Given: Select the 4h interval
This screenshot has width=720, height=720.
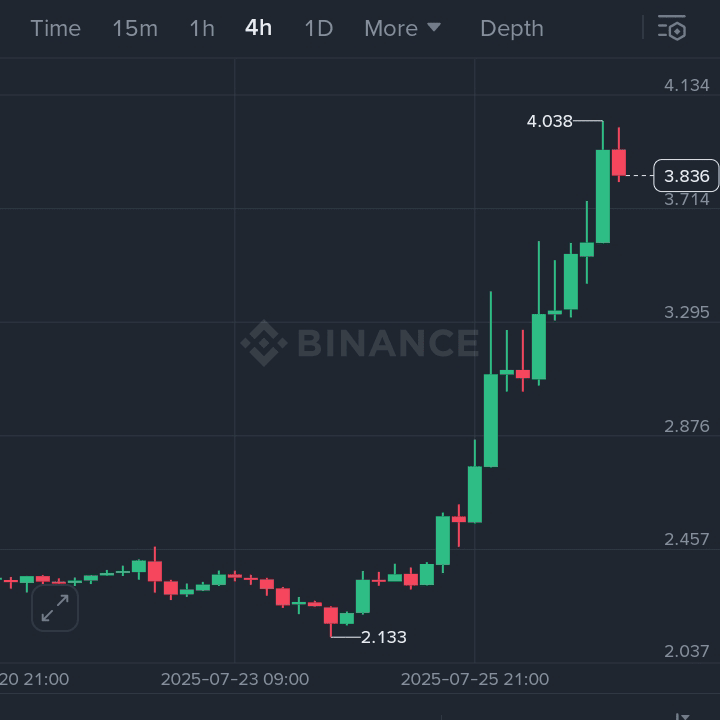Looking at the screenshot, I should 258,28.
